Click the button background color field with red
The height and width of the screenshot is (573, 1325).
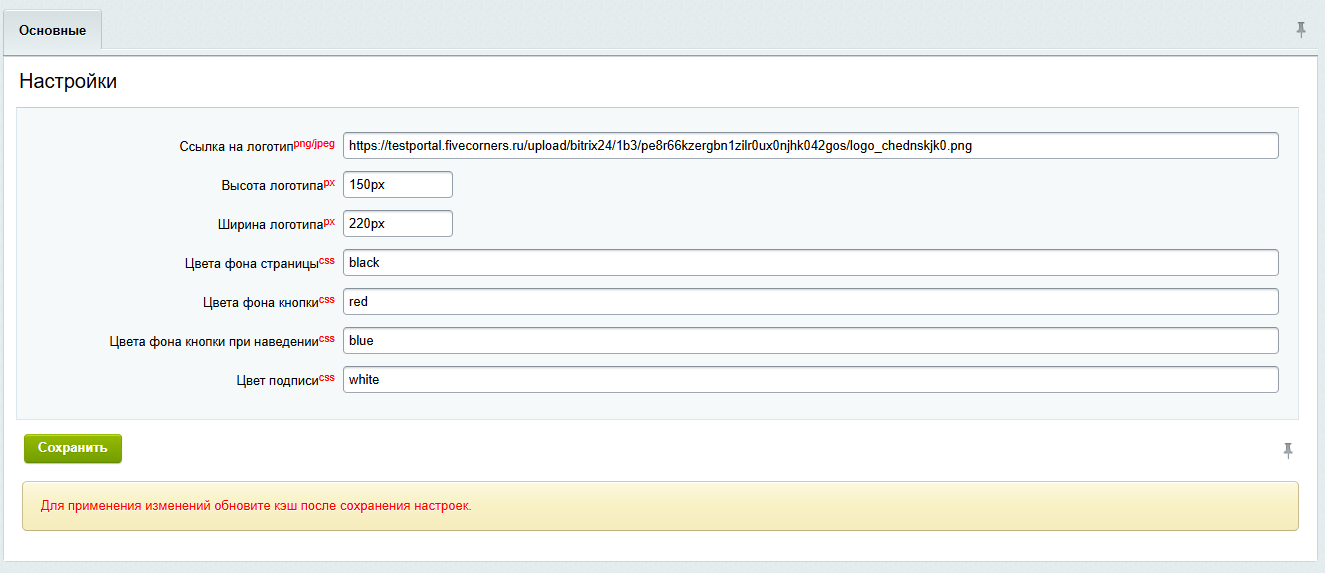coord(810,302)
